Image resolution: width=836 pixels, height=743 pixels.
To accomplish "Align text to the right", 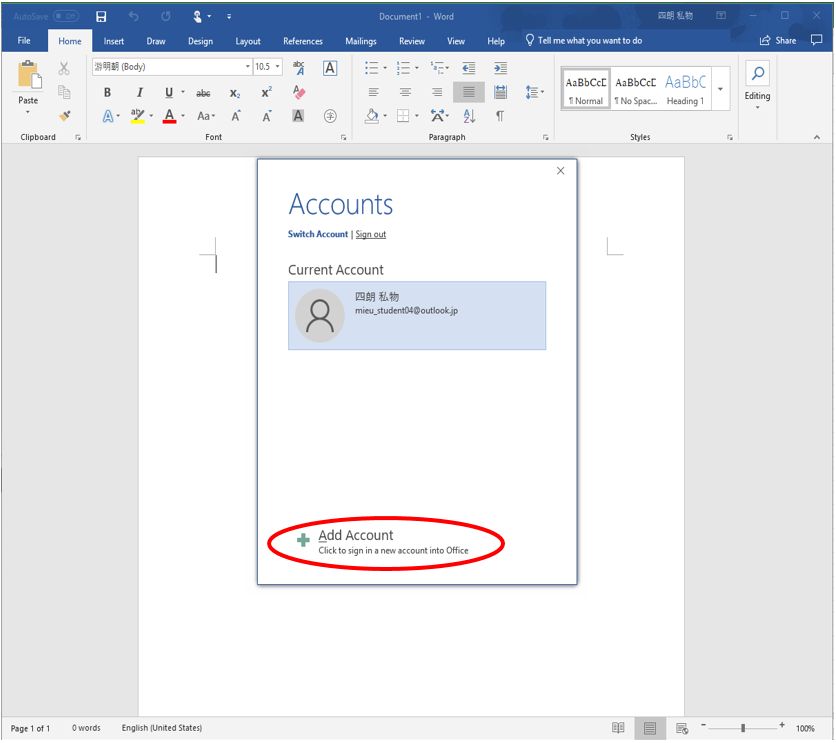I will click(437, 92).
